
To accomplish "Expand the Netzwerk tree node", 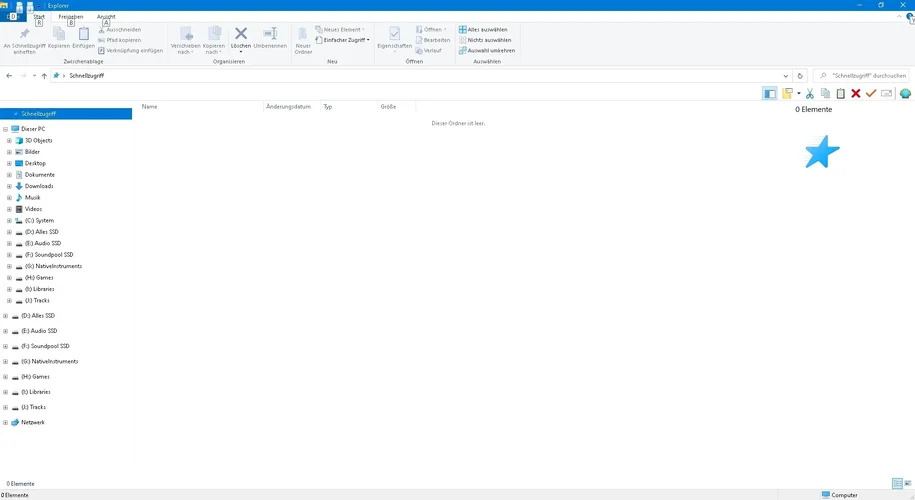I will [5, 422].
